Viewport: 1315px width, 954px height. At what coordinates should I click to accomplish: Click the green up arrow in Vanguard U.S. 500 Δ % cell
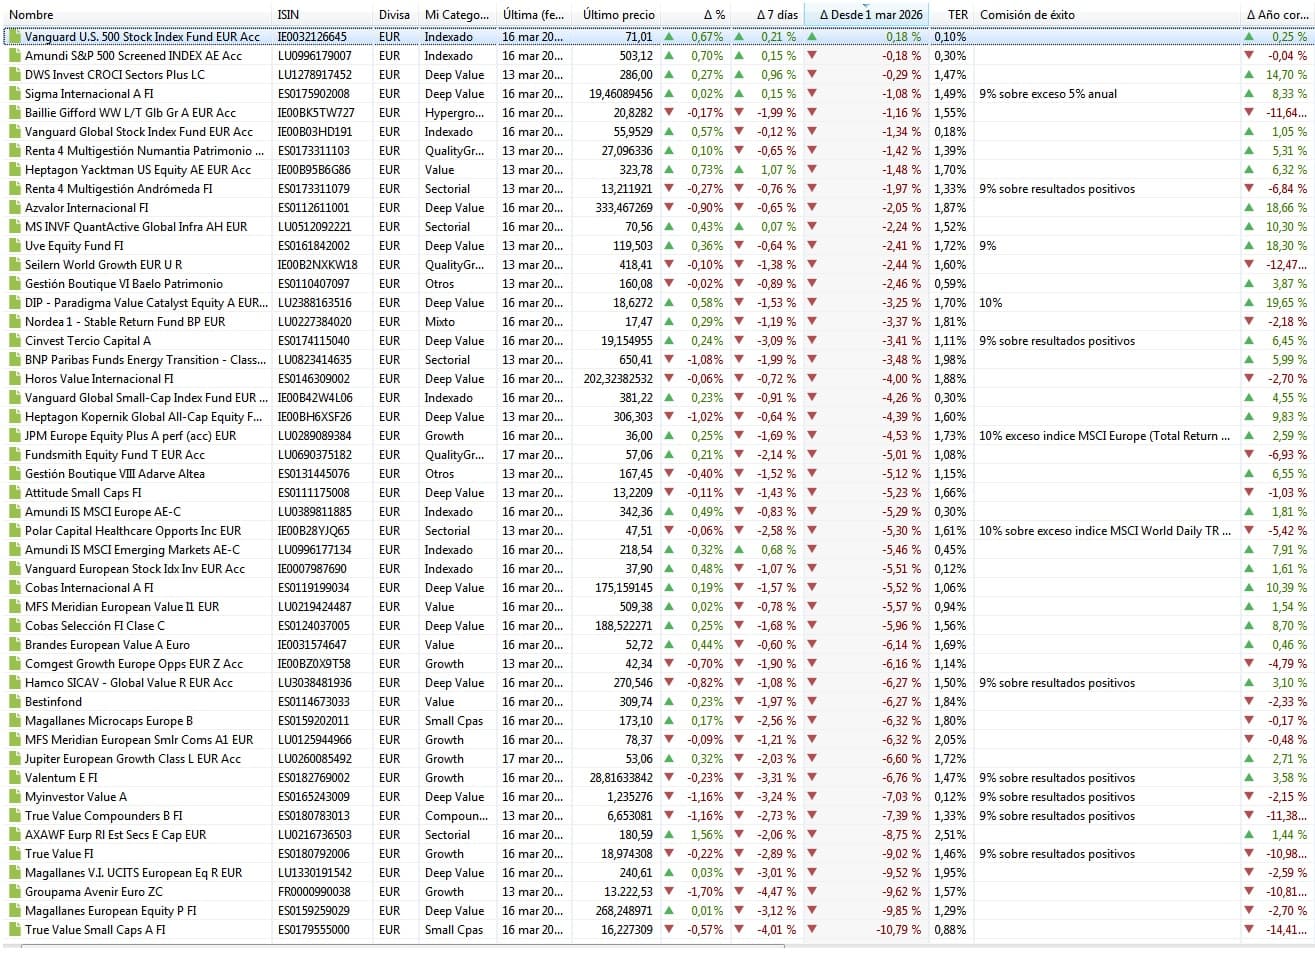[x=669, y=37]
